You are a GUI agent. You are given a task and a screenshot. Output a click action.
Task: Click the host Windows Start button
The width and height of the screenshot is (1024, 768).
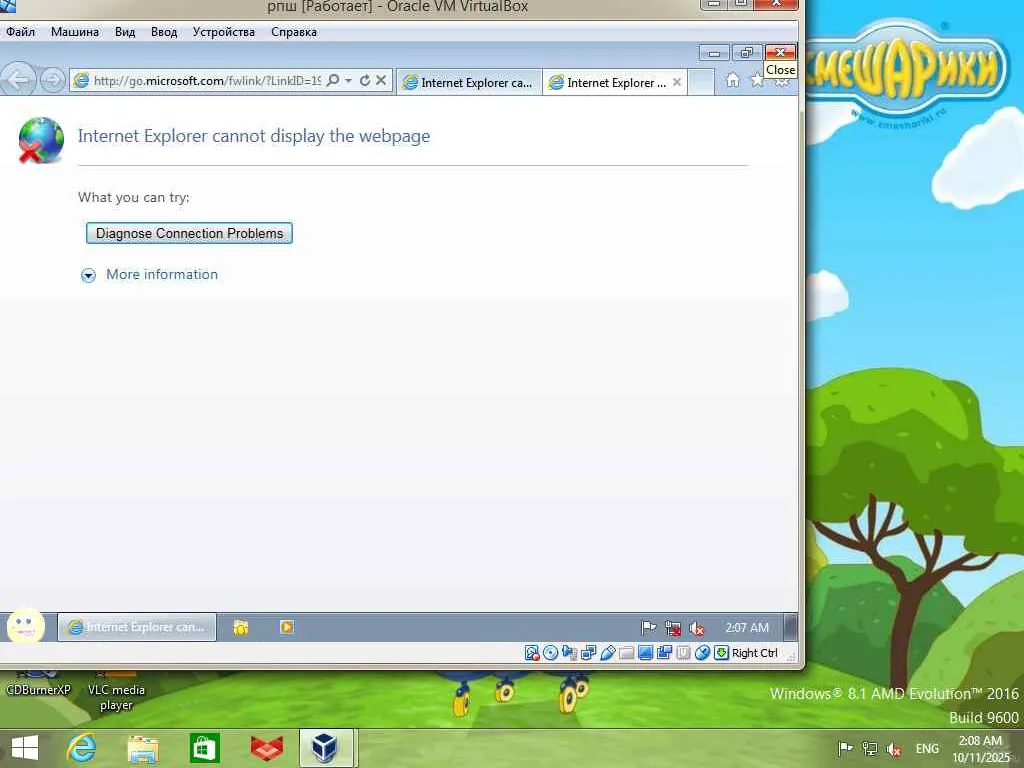click(x=25, y=748)
